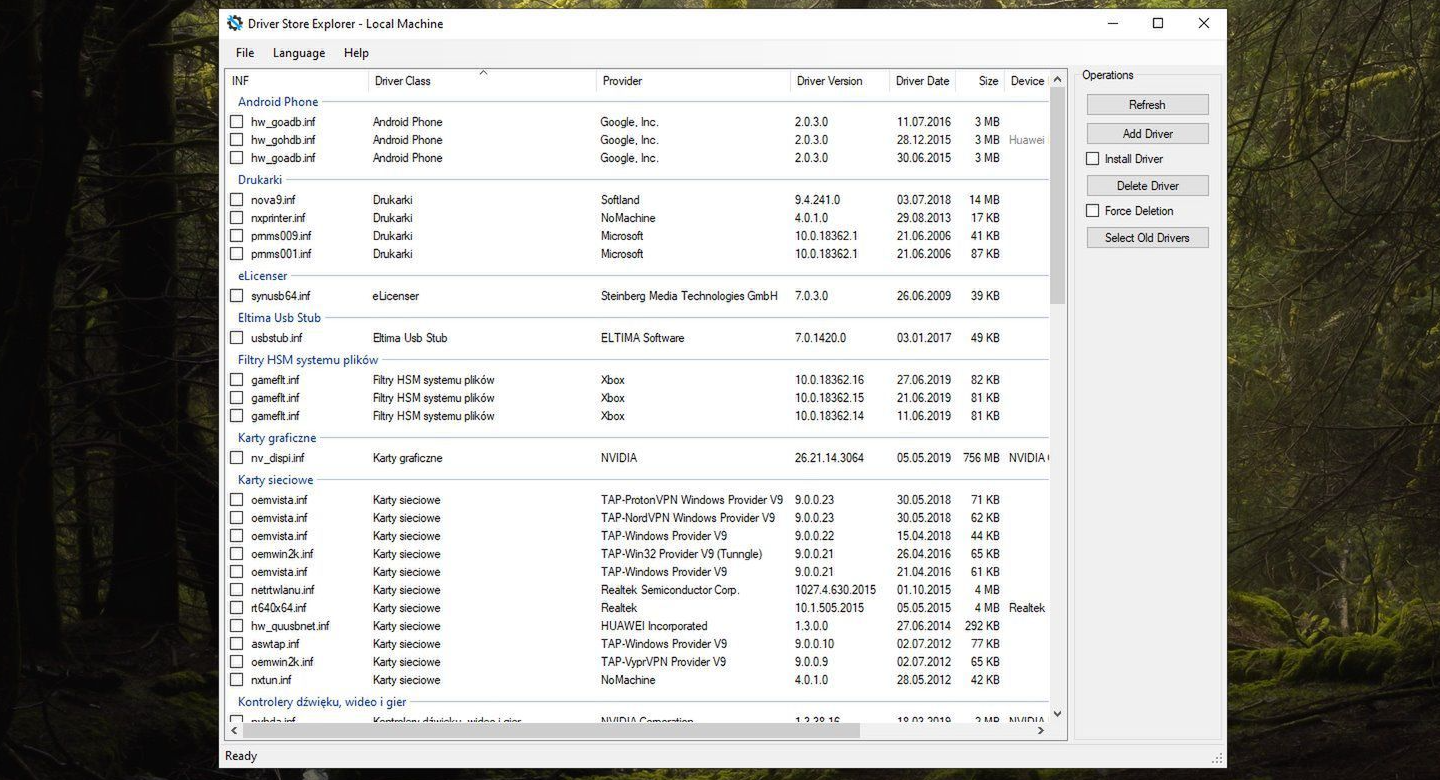Sort by the INF column header
The width and height of the screenshot is (1440, 780).
[298, 81]
